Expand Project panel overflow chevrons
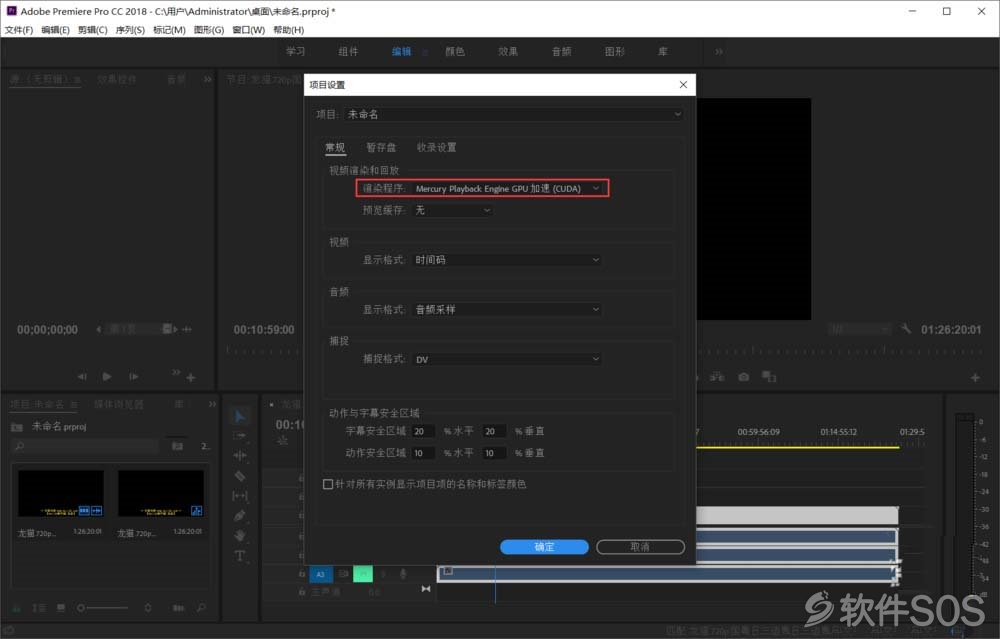 tap(212, 404)
